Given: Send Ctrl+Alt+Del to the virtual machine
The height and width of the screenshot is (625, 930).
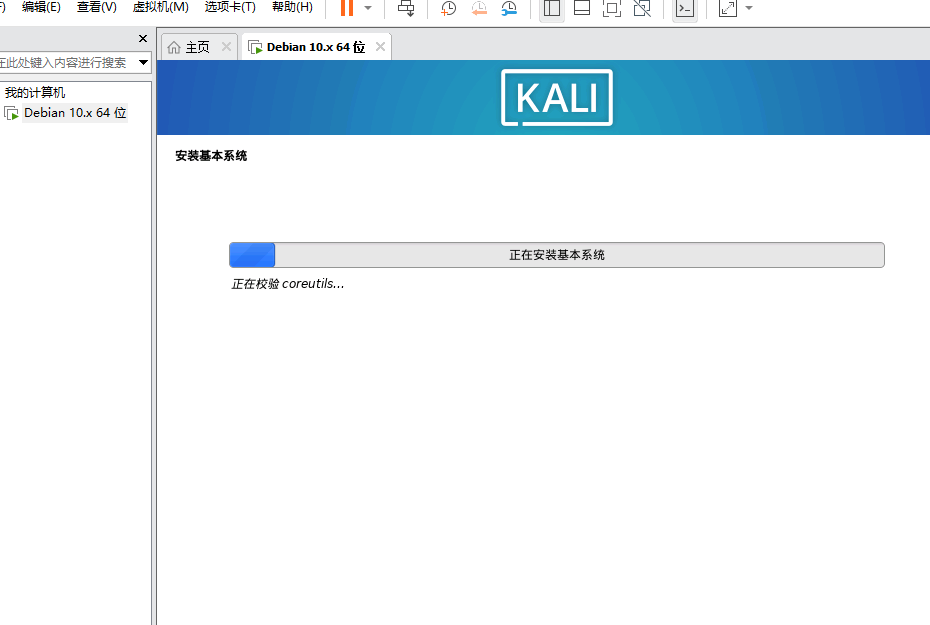Looking at the screenshot, I should tap(406, 8).
